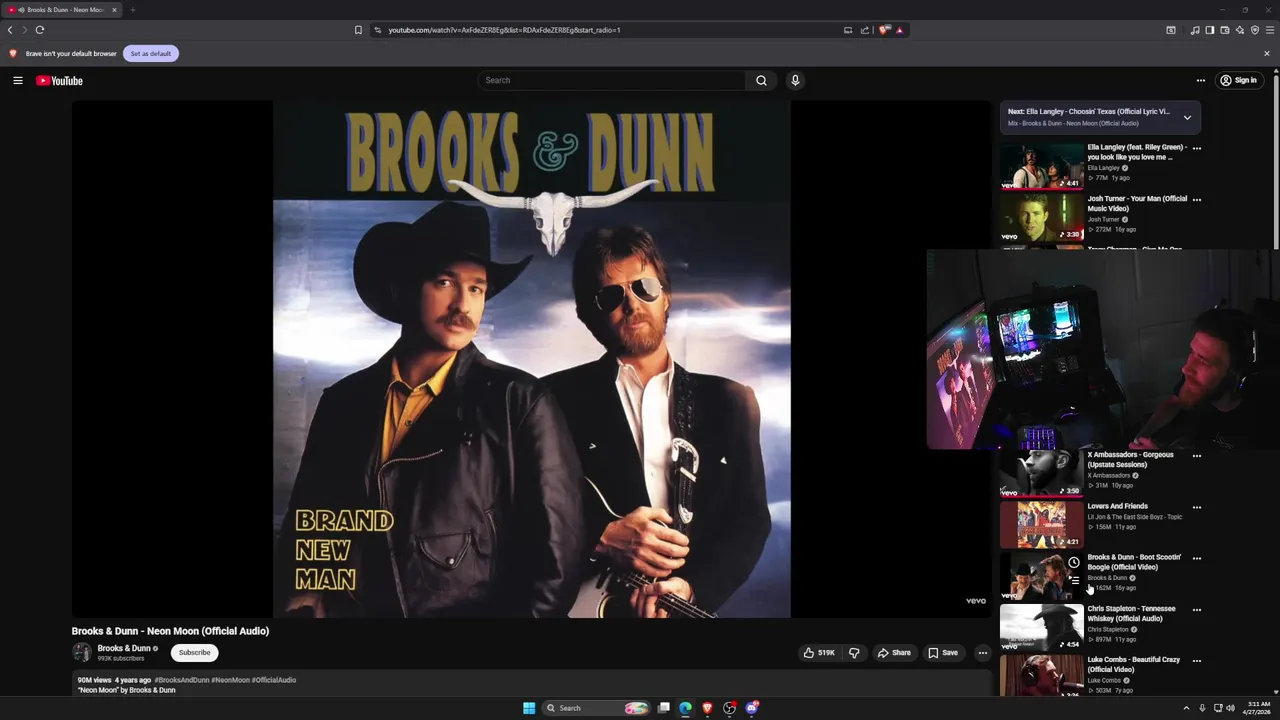Screen dimensions: 1280x720
Task: Open Chris Stapleton Tennessee Whiskey title
Action: 1131,613
